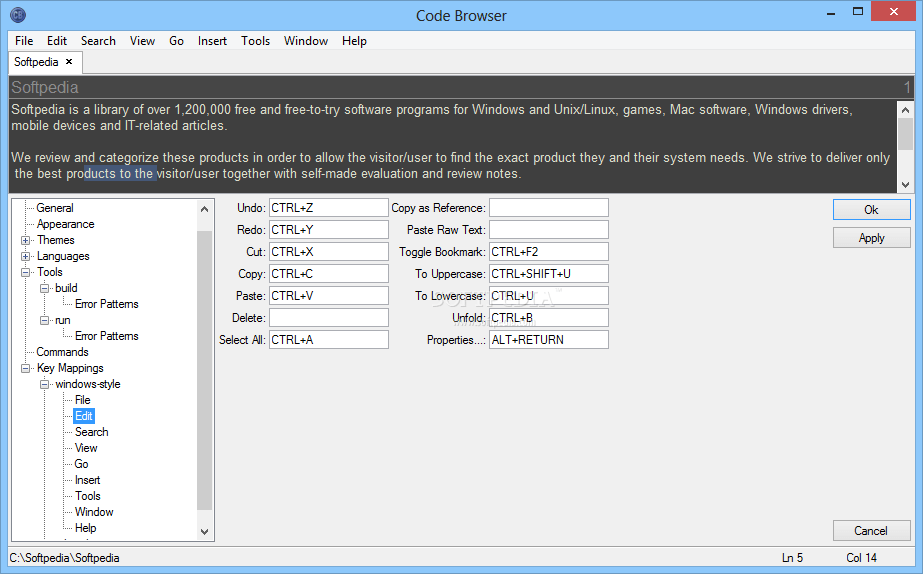Click the C:\Softpedia\Softpedia path in status bar

pos(64,558)
